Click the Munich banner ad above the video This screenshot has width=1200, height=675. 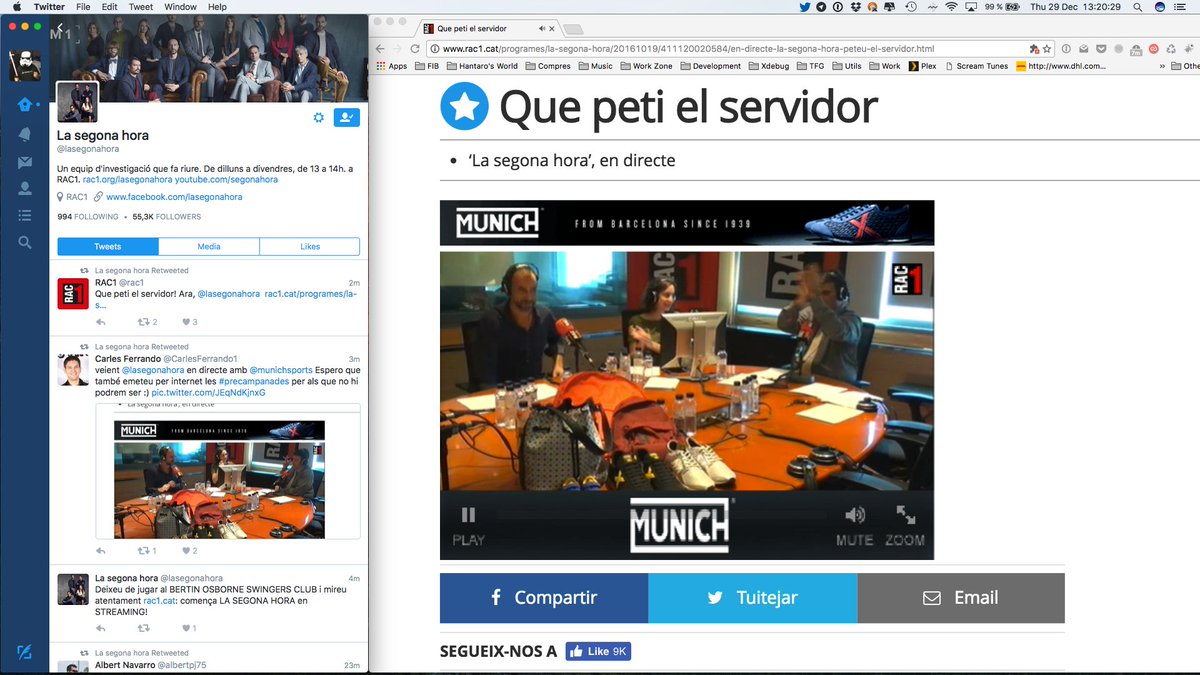687,222
